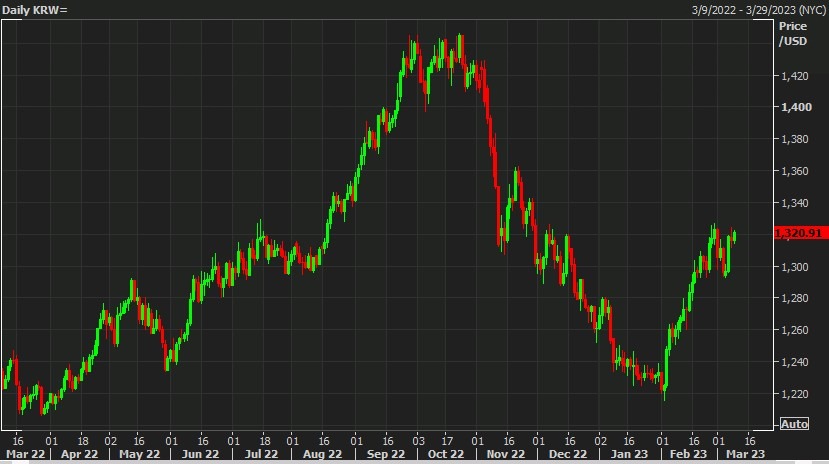This screenshot has width=829, height=464.
Task: Click the 1,280 price axis label
Action: [x=795, y=298]
